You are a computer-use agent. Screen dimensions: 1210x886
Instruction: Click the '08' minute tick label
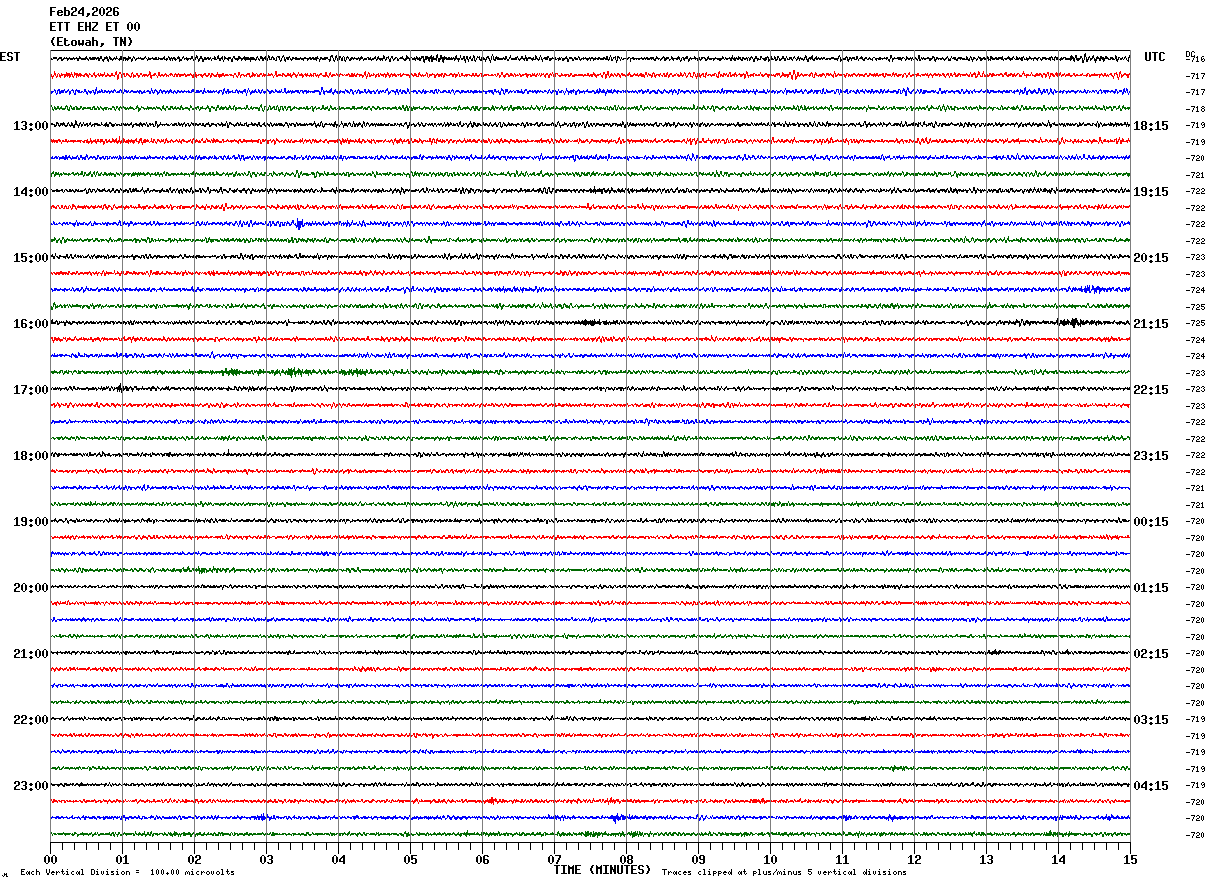click(x=626, y=859)
